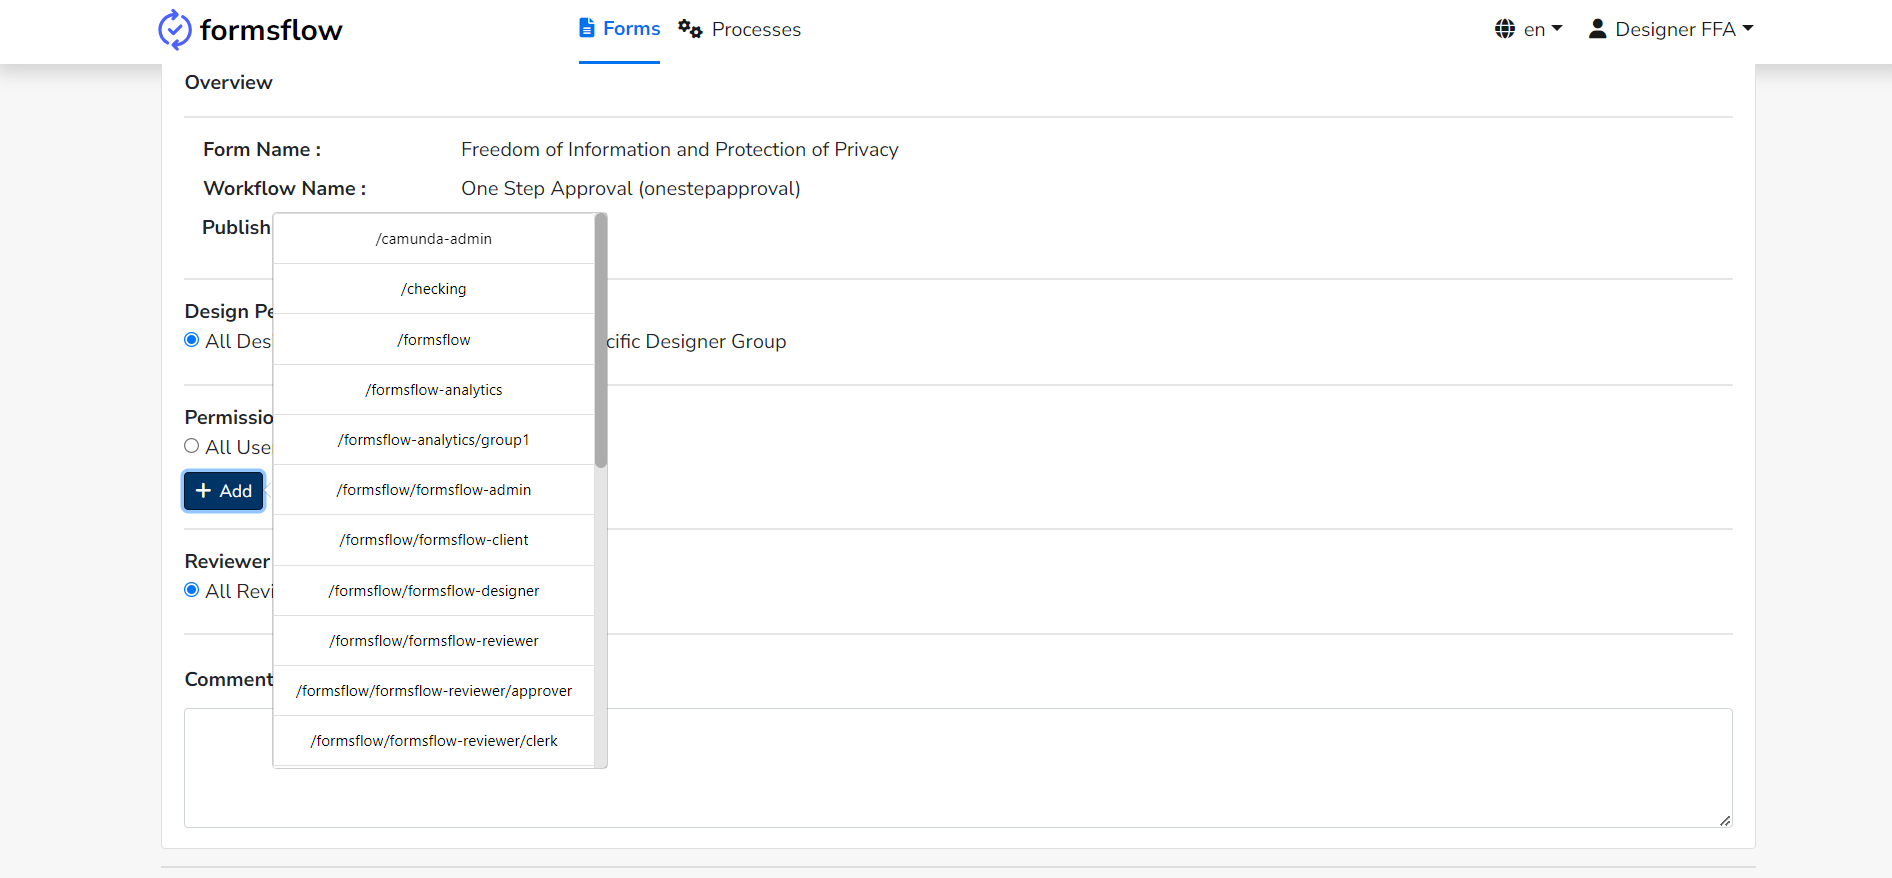Choose /formsflow-analytics/group1 from the list

point(434,440)
